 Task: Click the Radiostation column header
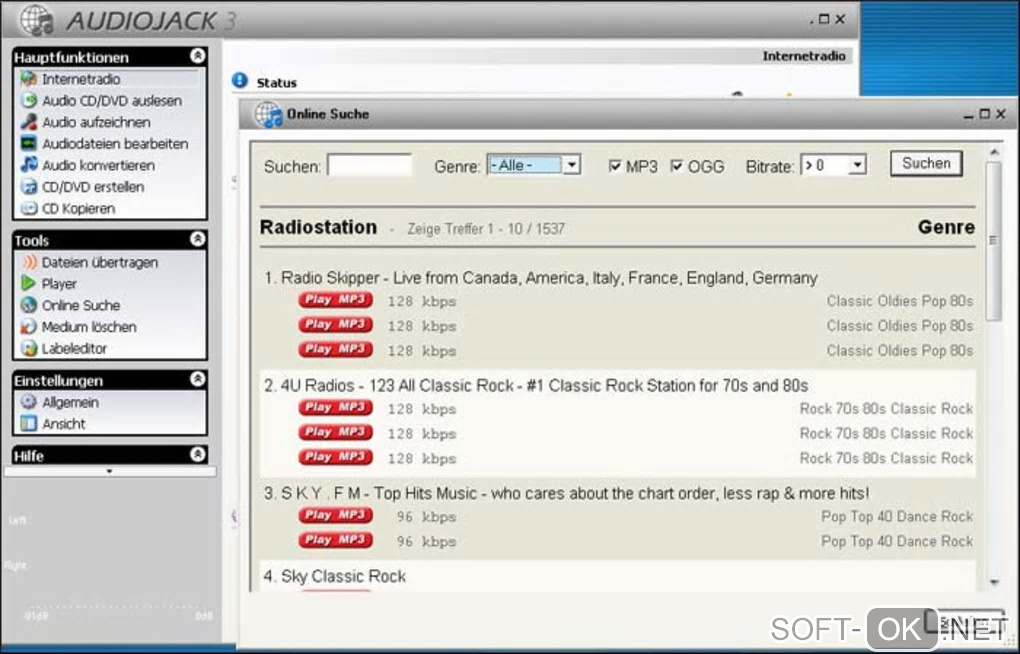click(x=318, y=227)
